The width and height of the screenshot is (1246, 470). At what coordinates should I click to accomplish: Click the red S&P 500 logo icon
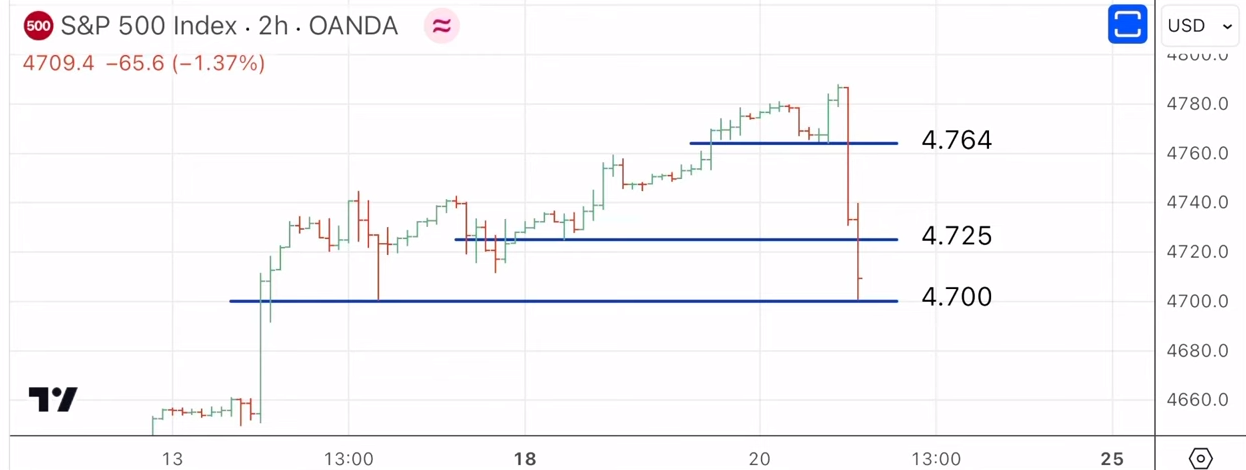click(38, 26)
